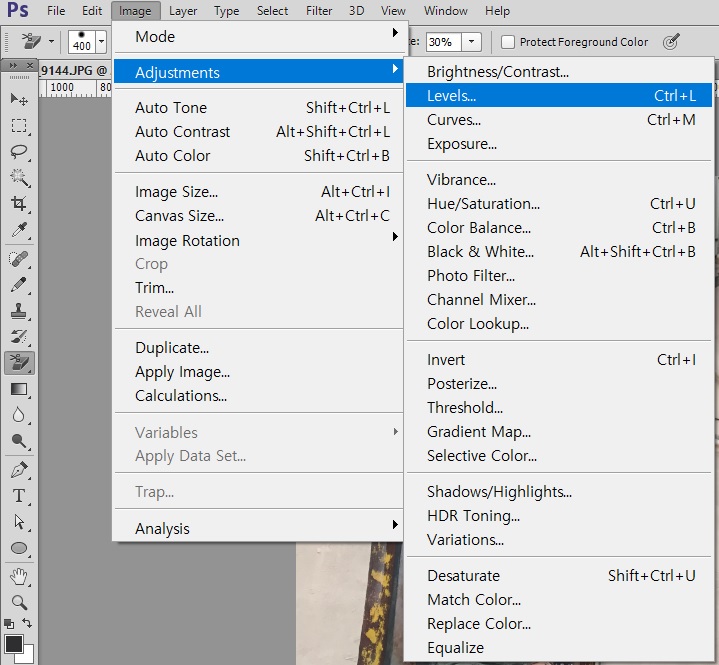Select the History Brush tool
Image resolution: width=719 pixels, height=665 pixels.
(x=19, y=337)
